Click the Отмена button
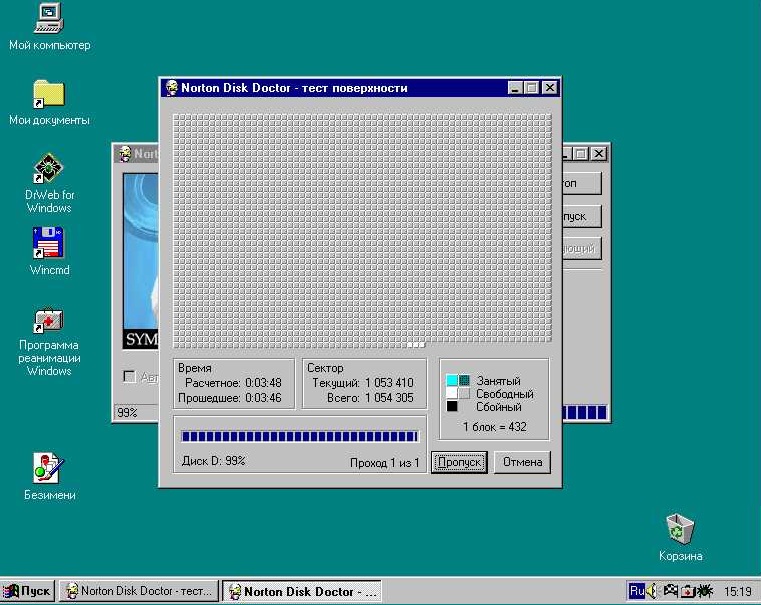This screenshot has width=761, height=605. (522, 462)
